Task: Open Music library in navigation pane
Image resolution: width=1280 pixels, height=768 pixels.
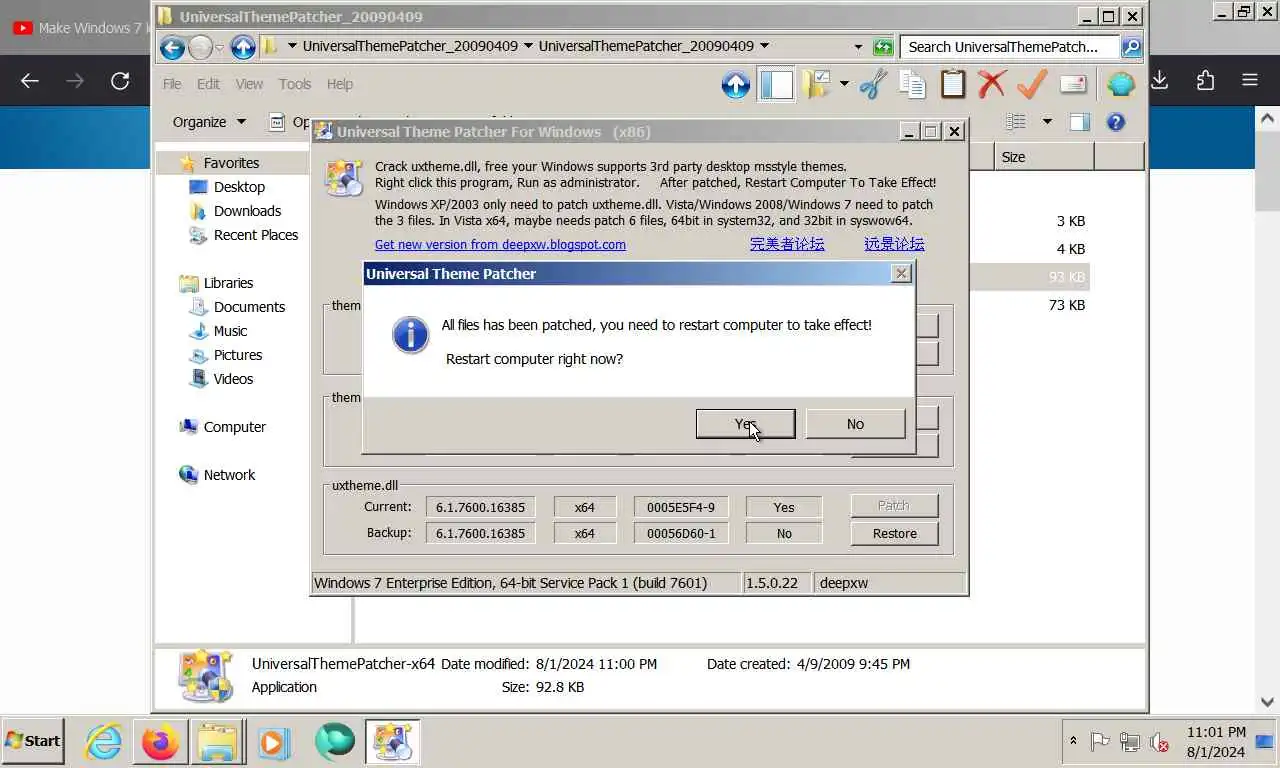Action: point(230,331)
